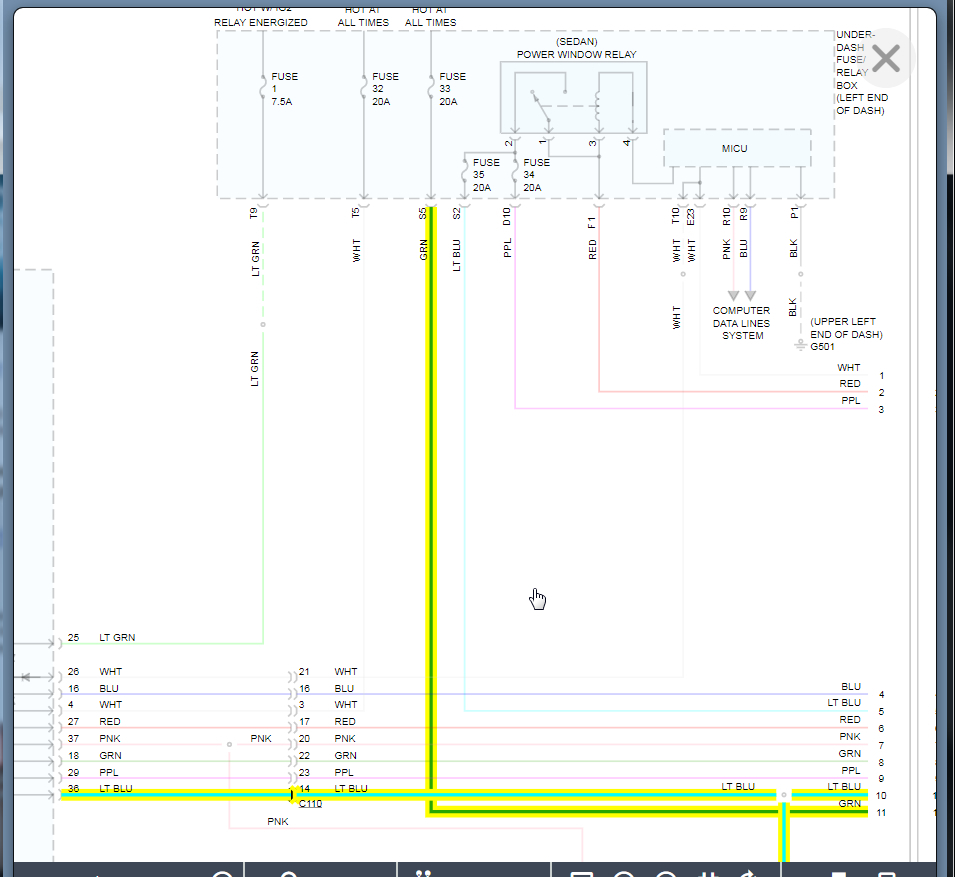Click the D10 terminal label

[x=506, y=216]
